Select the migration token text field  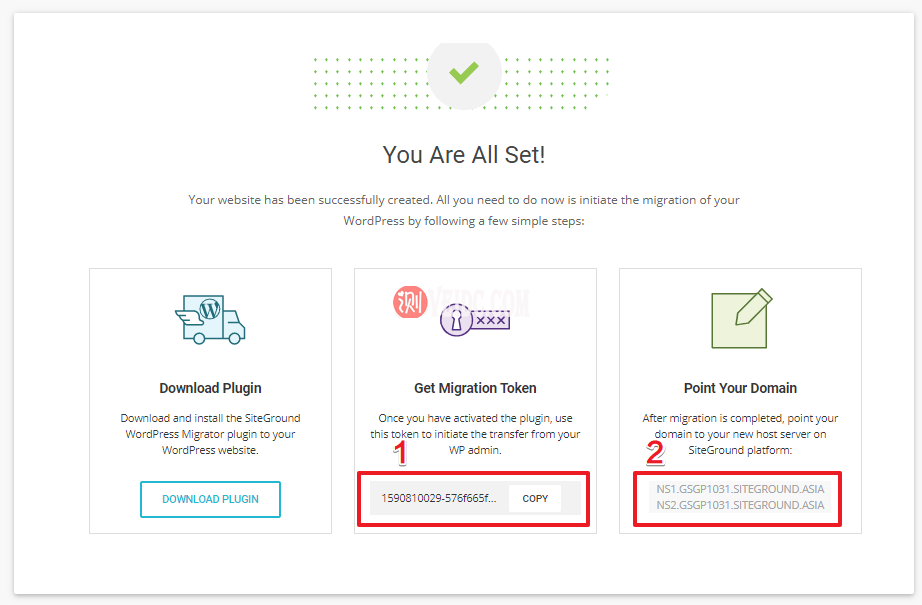(438, 498)
